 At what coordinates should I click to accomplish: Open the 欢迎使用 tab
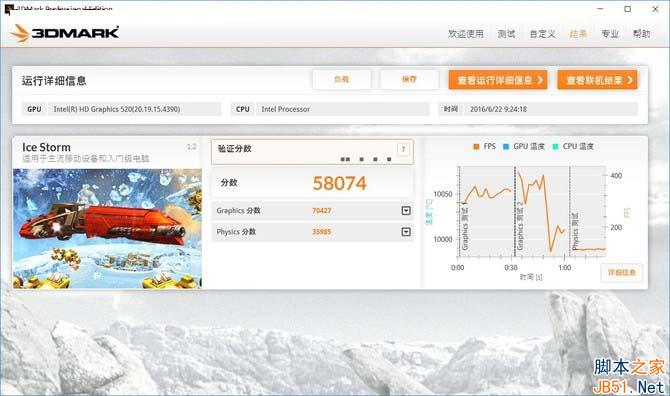pos(466,34)
